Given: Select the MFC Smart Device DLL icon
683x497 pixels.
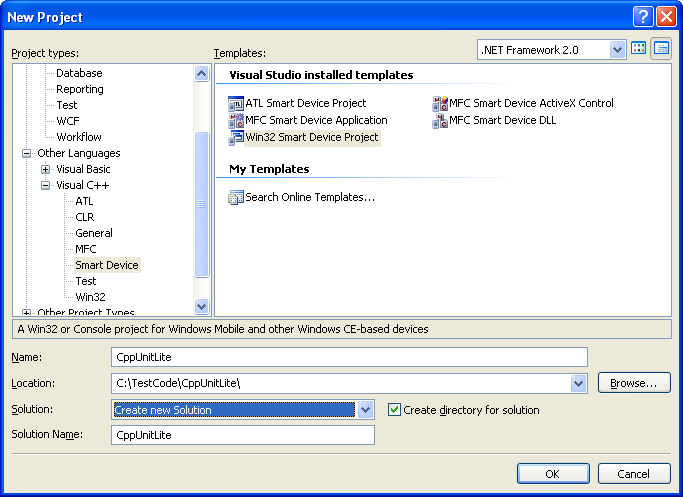Looking at the screenshot, I should [x=440, y=121].
